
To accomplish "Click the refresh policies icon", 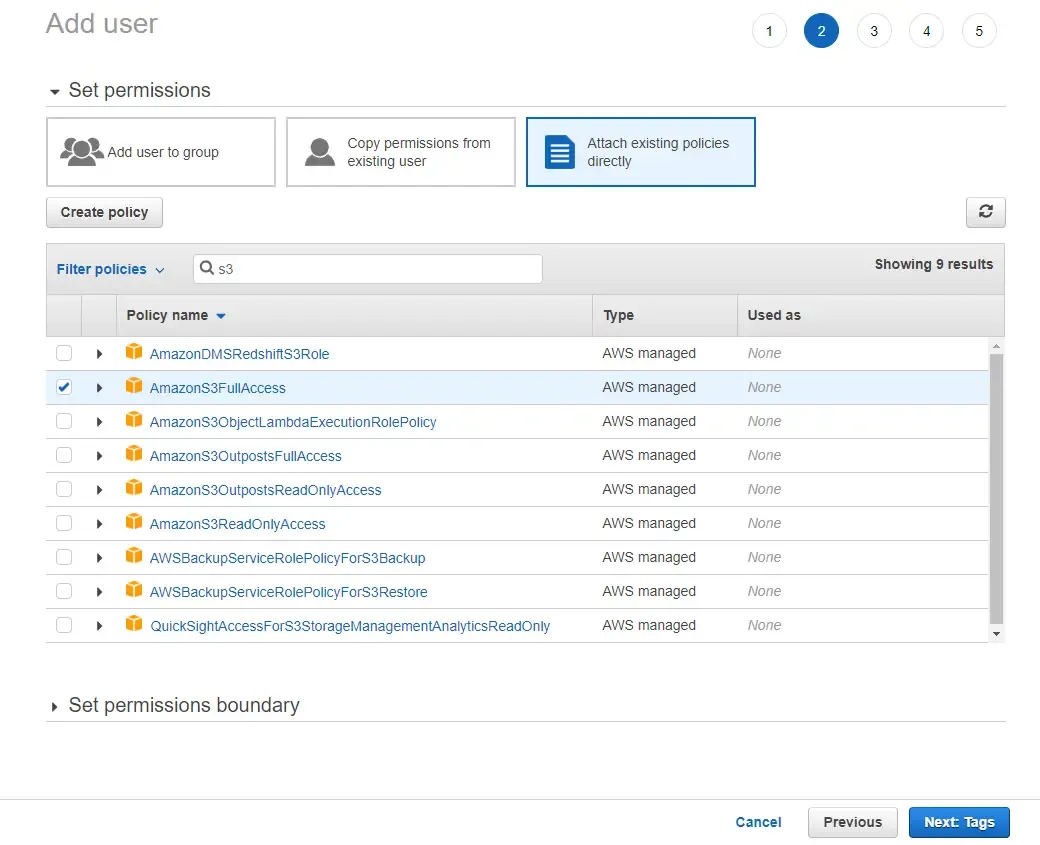I will point(986,212).
